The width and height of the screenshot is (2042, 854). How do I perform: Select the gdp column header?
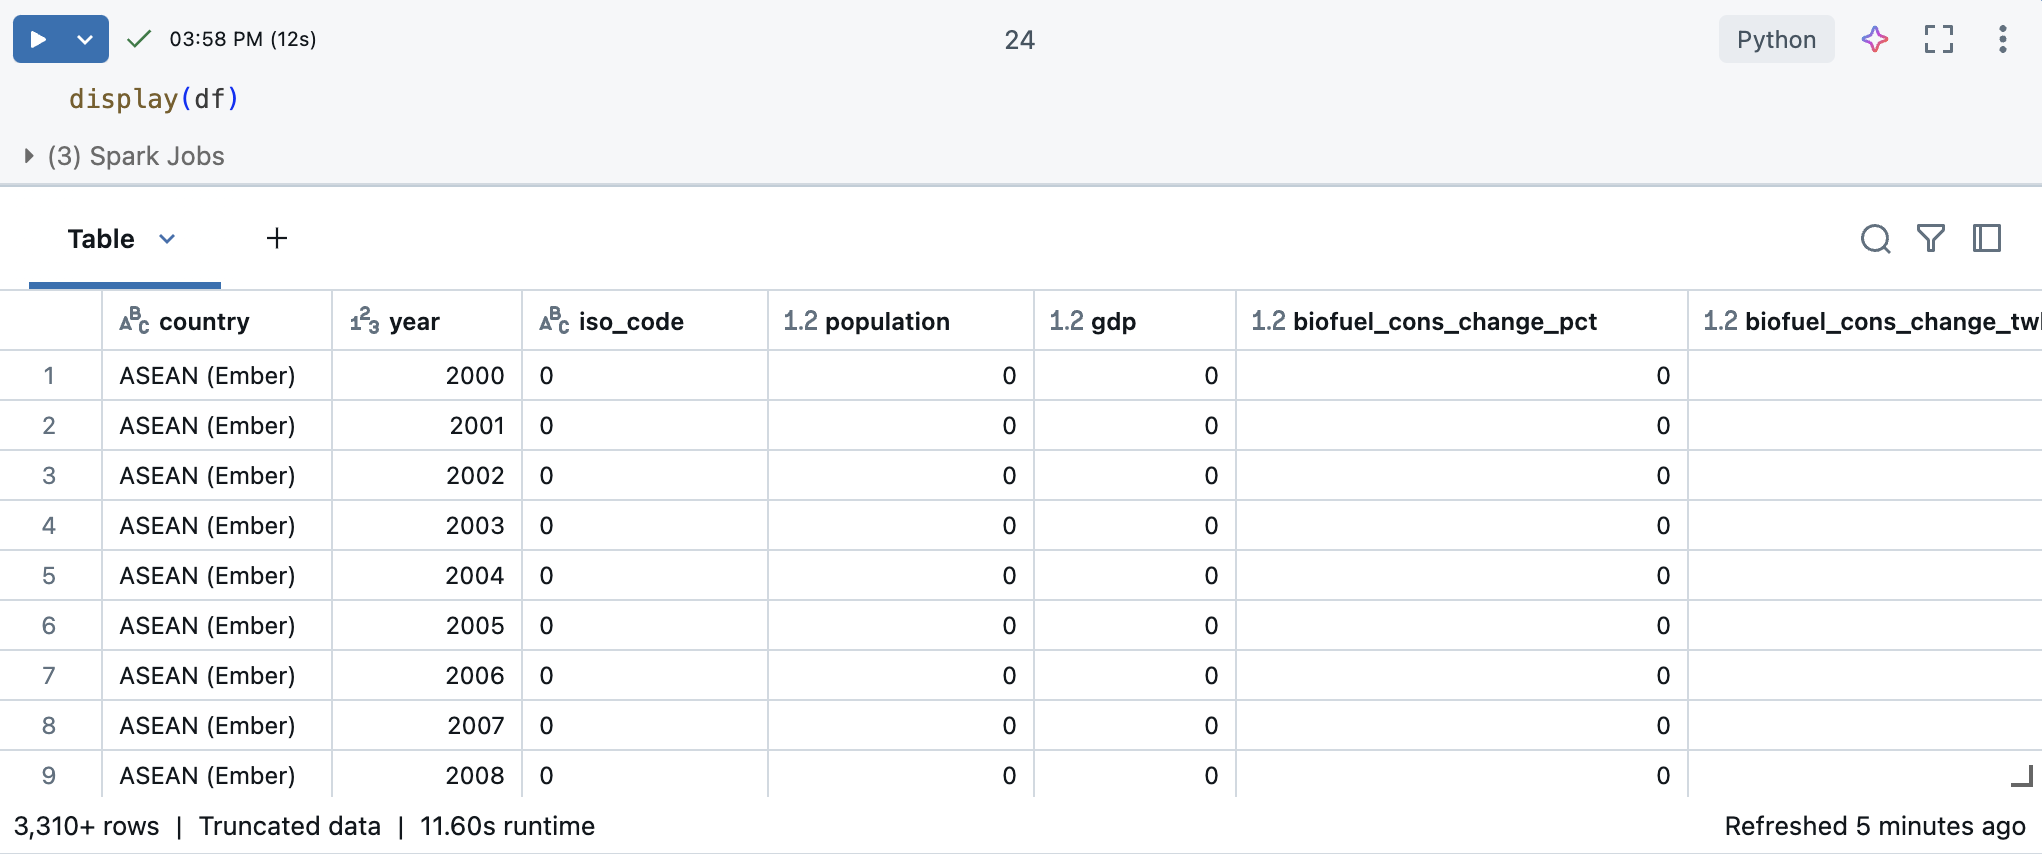[x=1113, y=322]
